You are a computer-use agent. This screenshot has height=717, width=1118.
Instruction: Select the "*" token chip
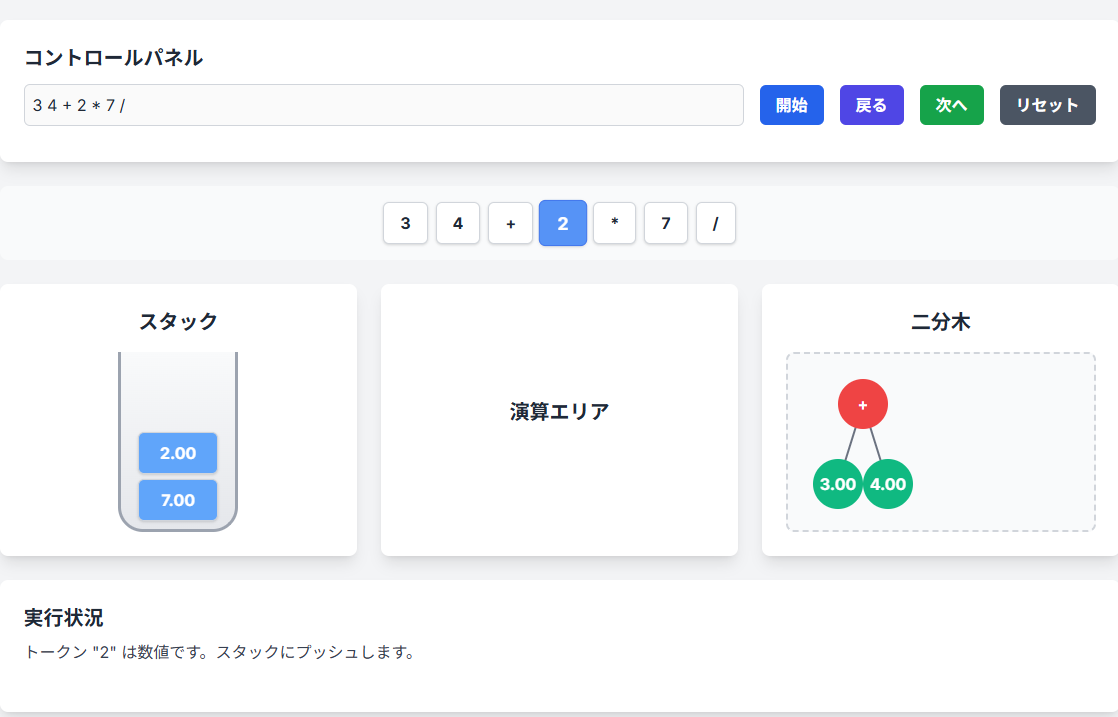pos(615,223)
